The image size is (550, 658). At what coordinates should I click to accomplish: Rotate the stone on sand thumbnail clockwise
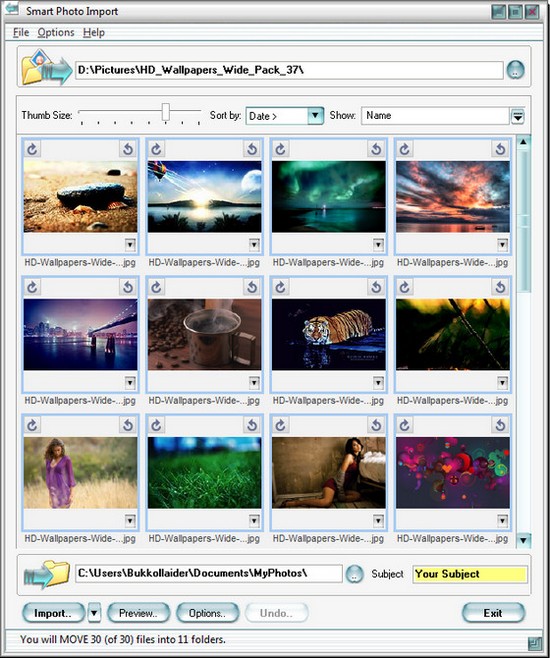click(x=32, y=149)
